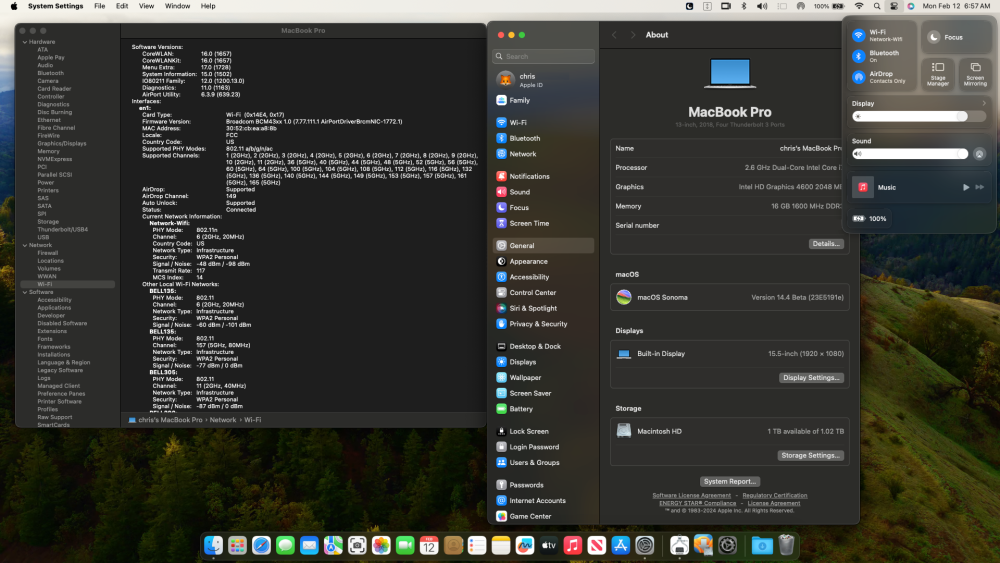
Task: Select Bluetooth under Hardware in System Information
Action: (x=50, y=73)
